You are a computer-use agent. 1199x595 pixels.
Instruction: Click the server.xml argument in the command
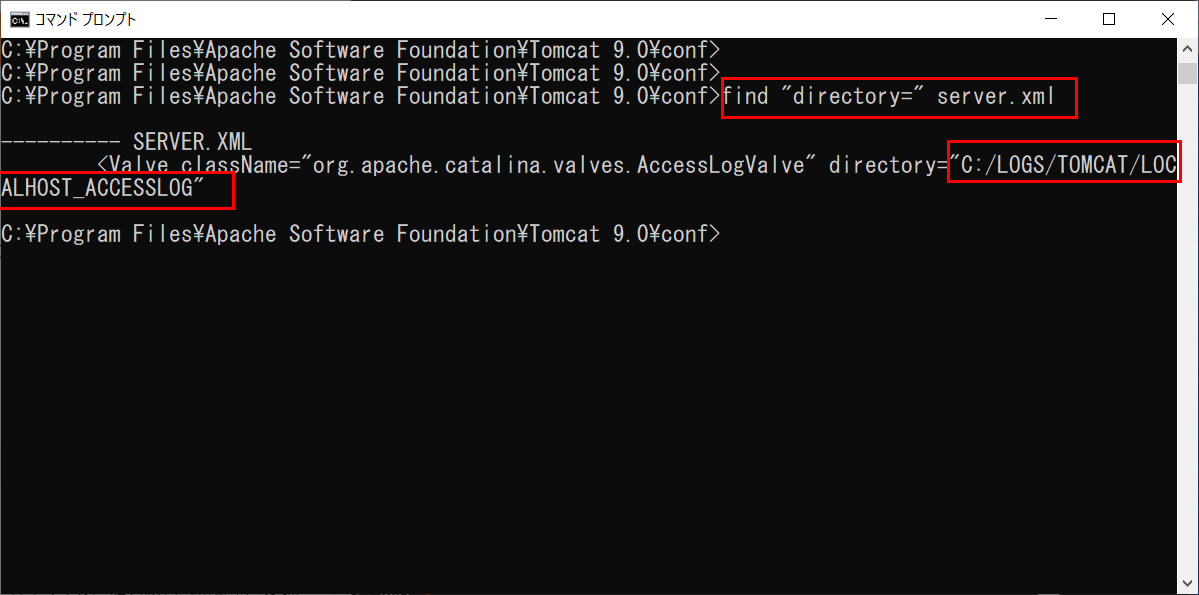(x=996, y=97)
